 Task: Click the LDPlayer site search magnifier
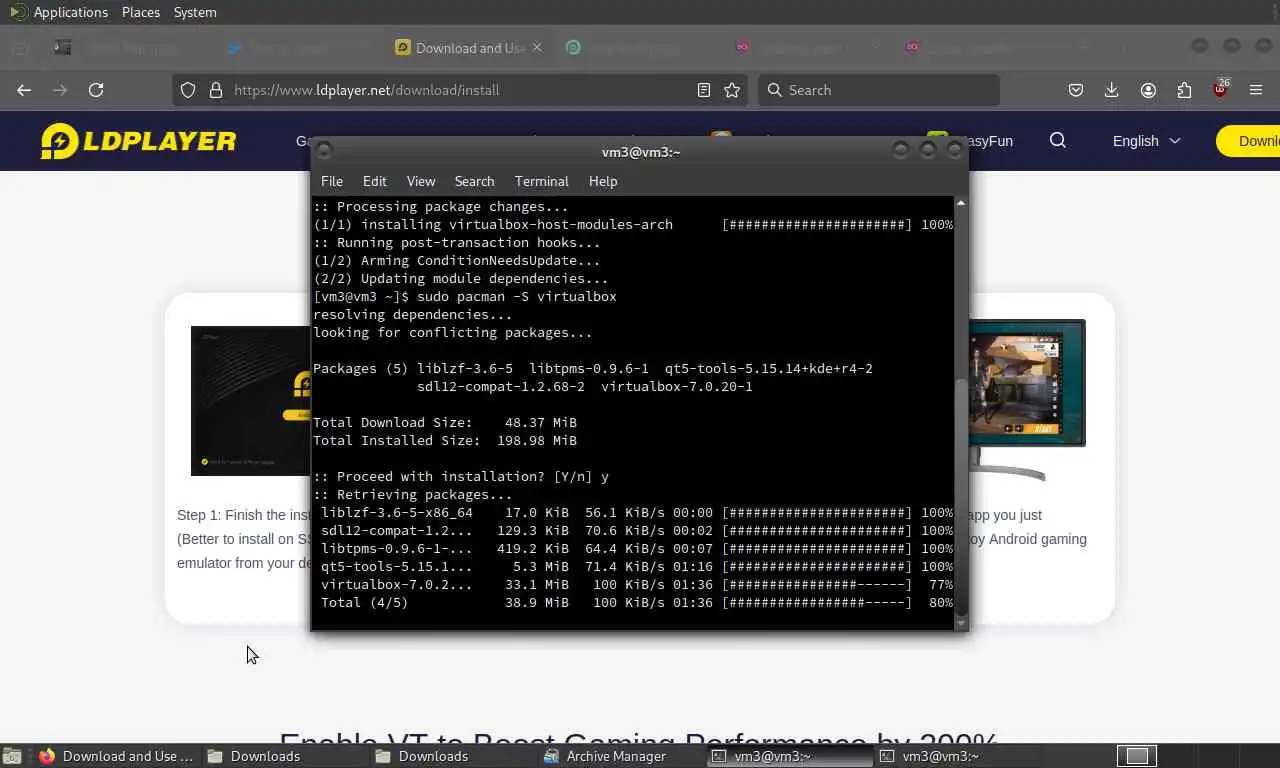(x=1058, y=141)
